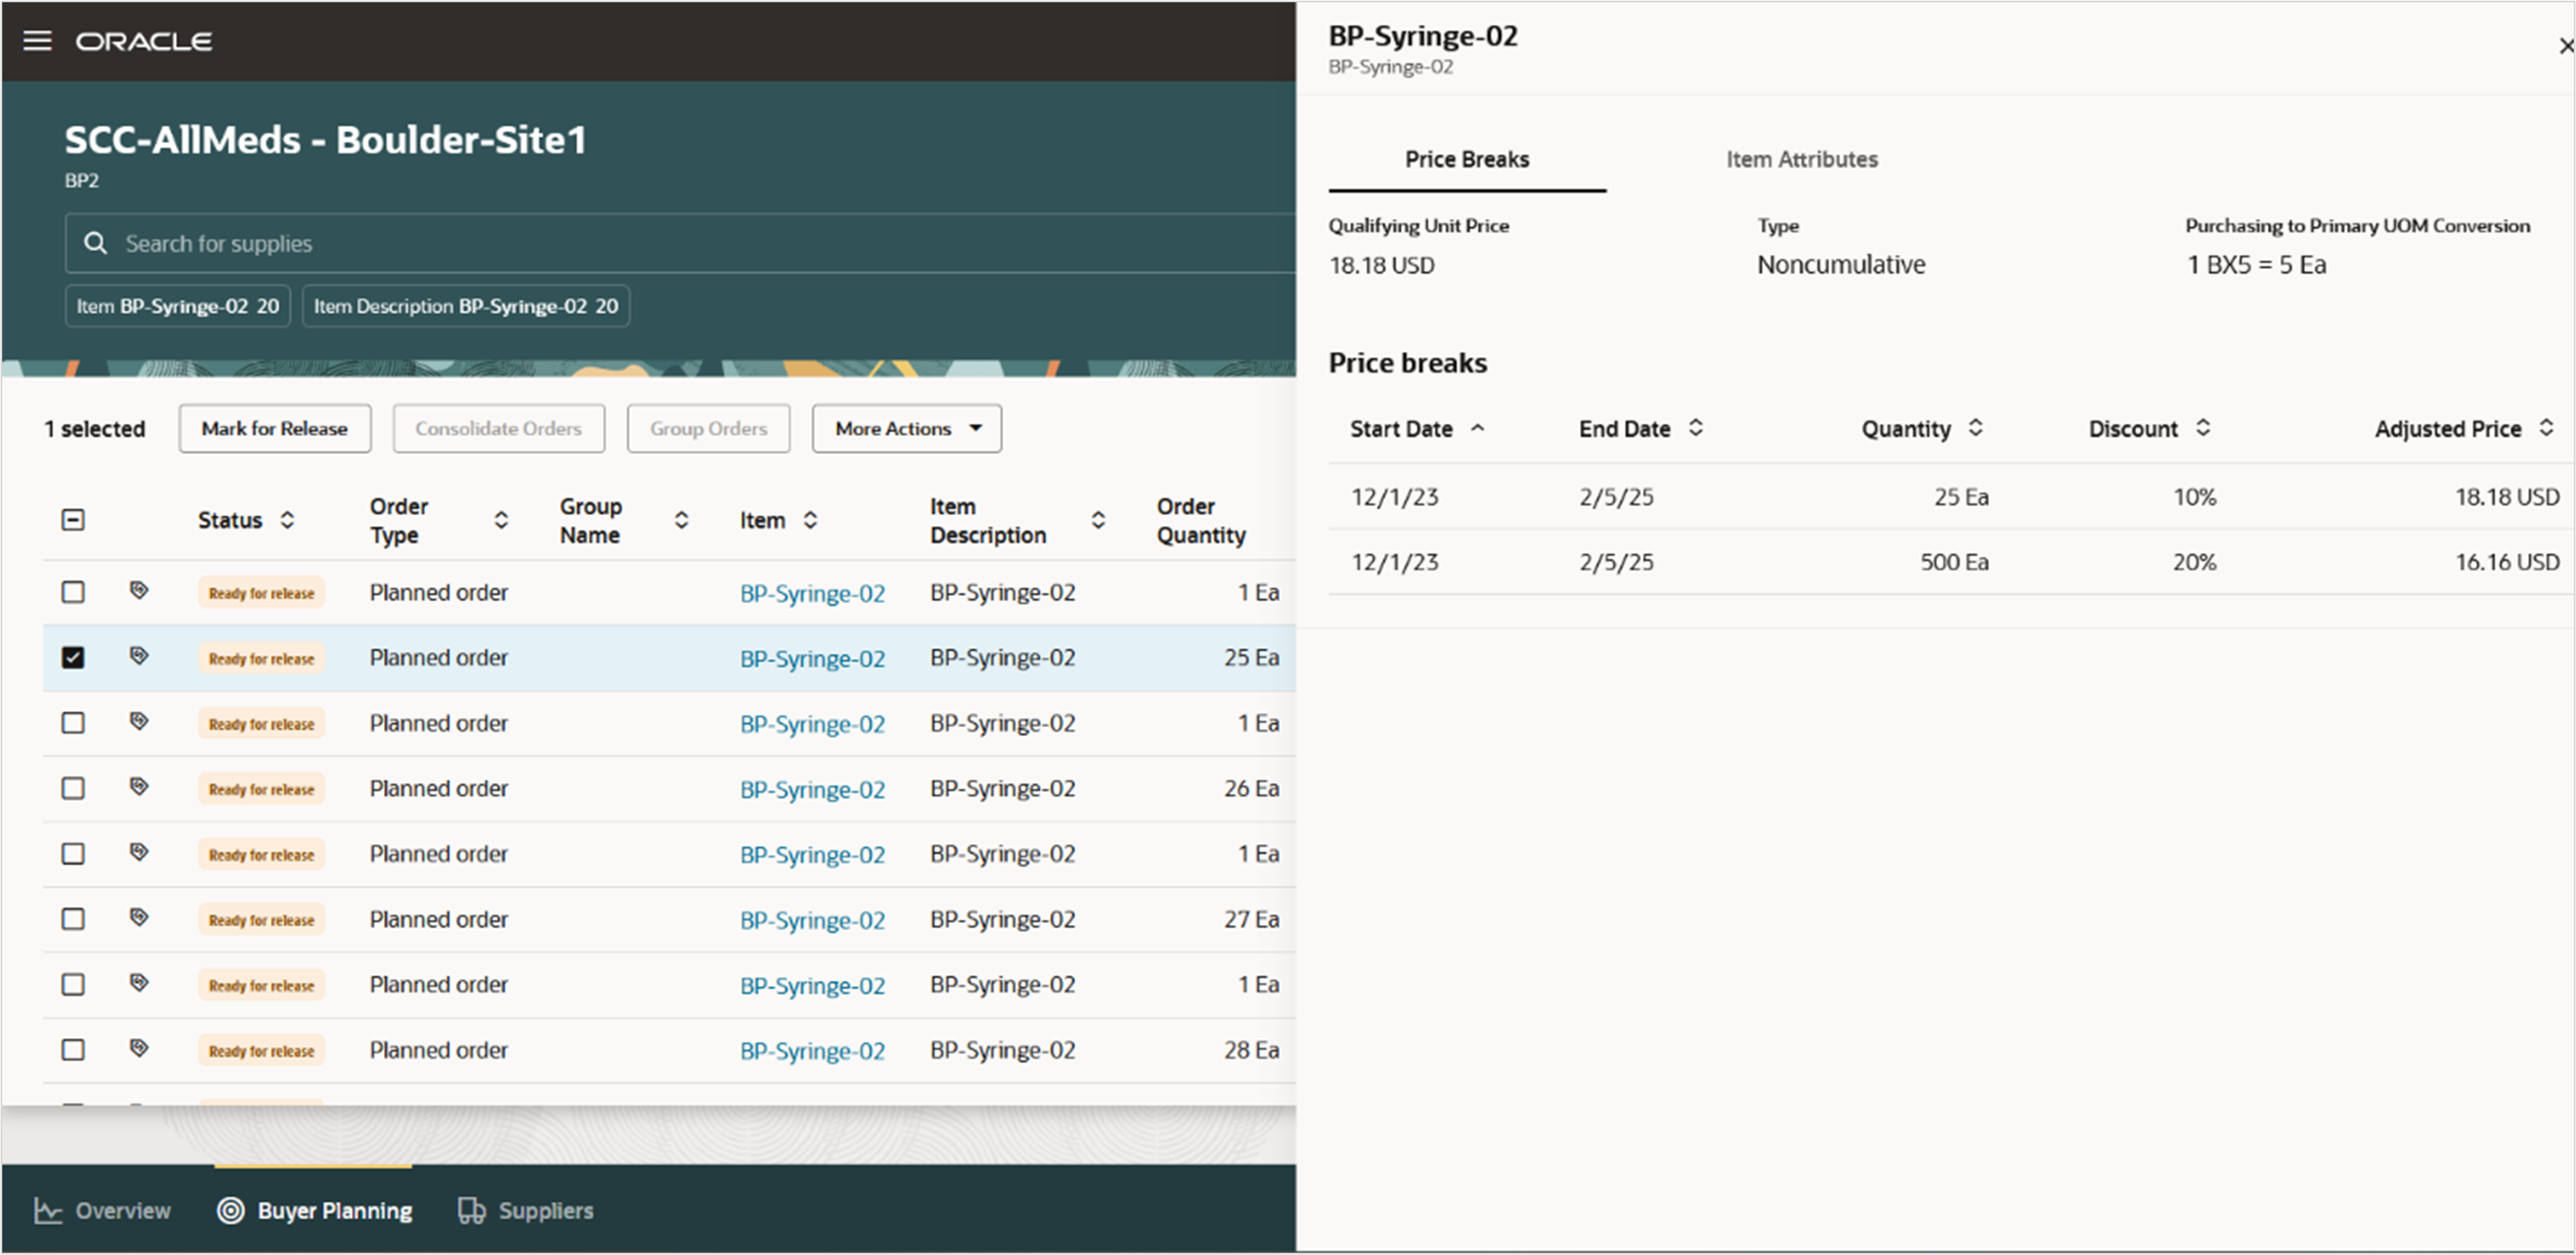Open the Suppliers bottom tab

pos(526,1211)
